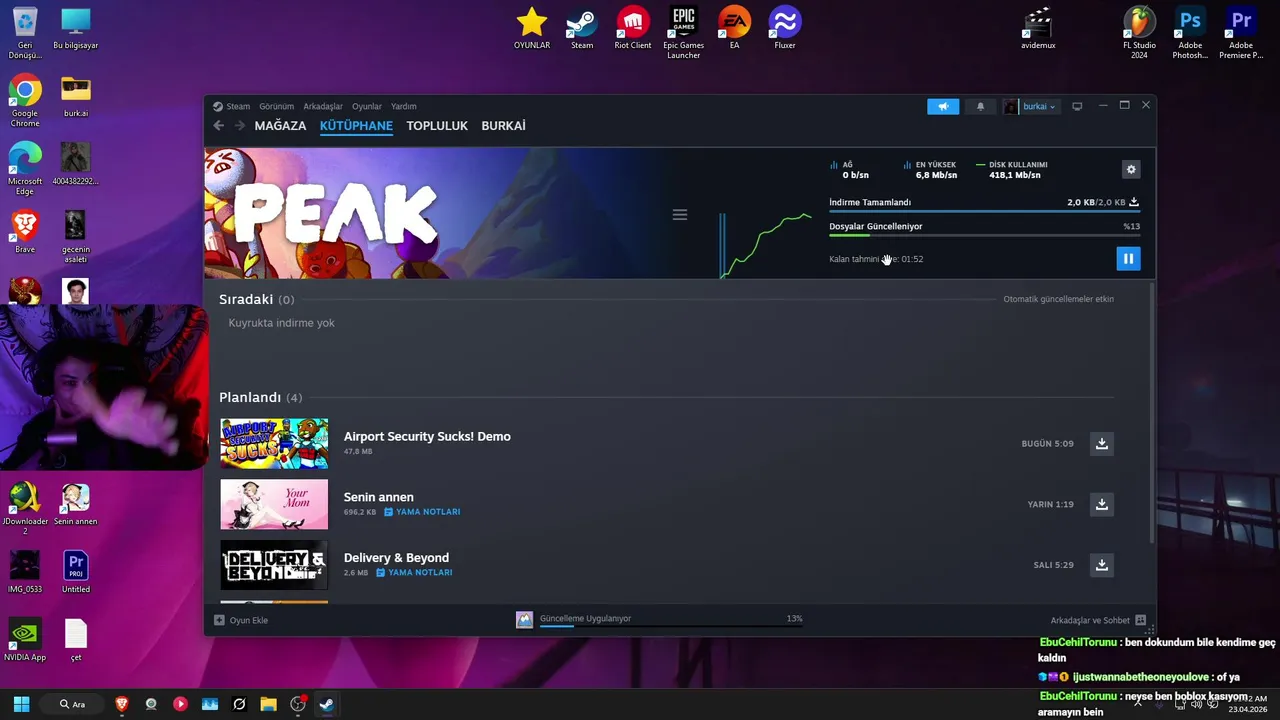Select the 'Airport Security Sucks! Demo' title
This screenshot has width=1280, height=720.
tap(427, 437)
